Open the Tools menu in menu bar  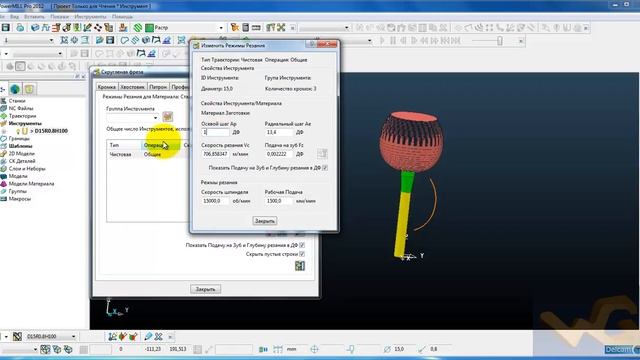[x=90, y=17]
